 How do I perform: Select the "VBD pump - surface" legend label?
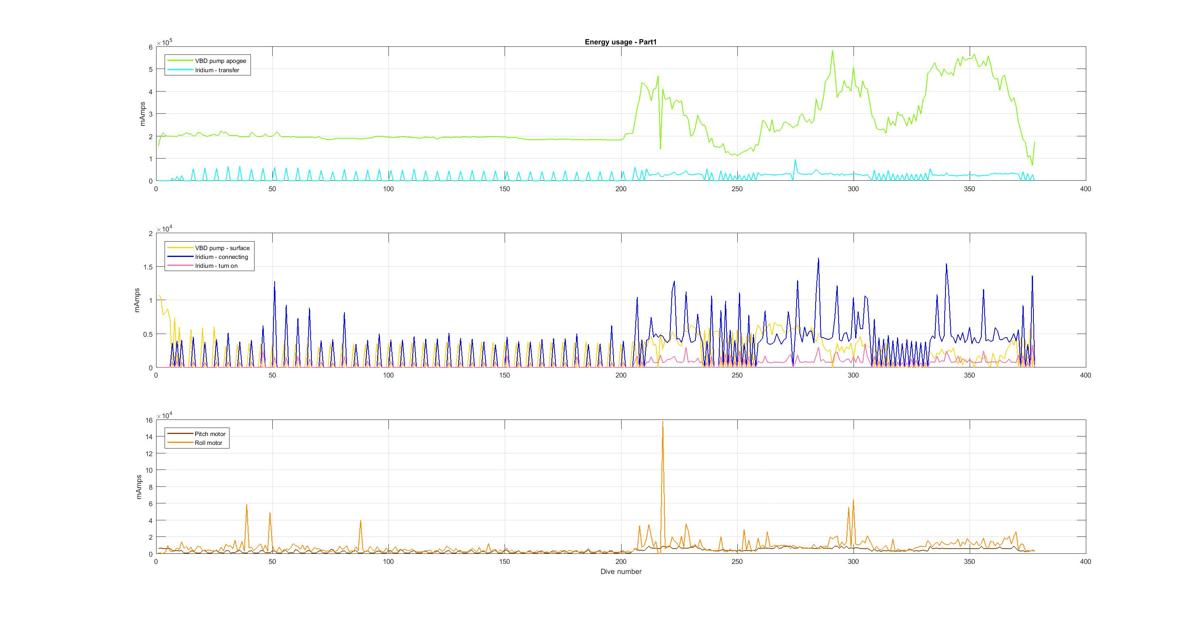point(222,247)
